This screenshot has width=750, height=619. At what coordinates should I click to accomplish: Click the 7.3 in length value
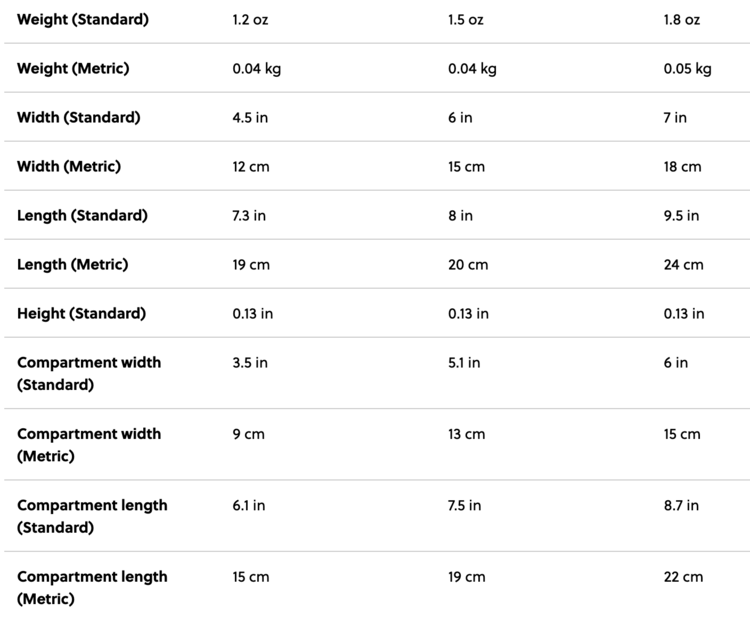coord(250,216)
